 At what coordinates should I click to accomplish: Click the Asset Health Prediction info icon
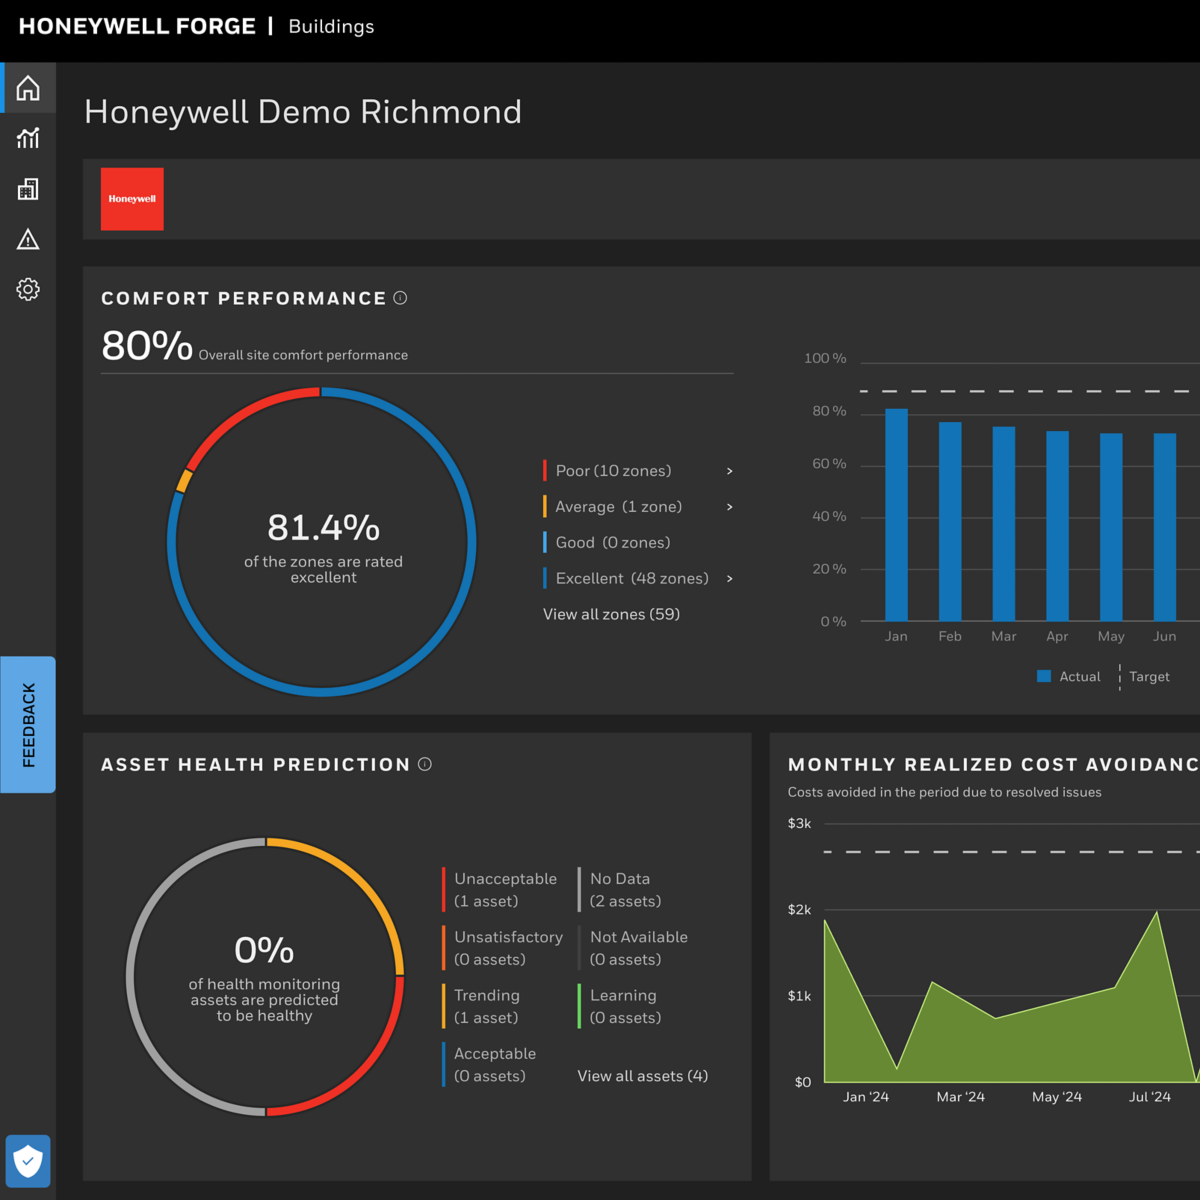tap(425, 764)
